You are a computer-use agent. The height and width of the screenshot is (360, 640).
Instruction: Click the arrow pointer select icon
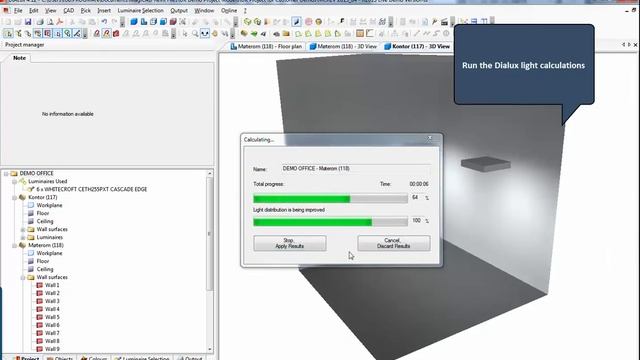[x=185, y=34]
